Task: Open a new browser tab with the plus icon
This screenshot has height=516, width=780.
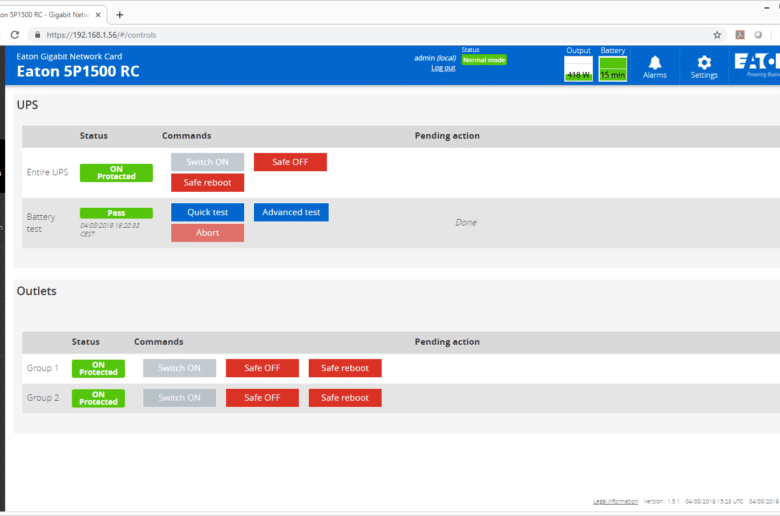Action: pyautogui.click(x=119, y=15)
